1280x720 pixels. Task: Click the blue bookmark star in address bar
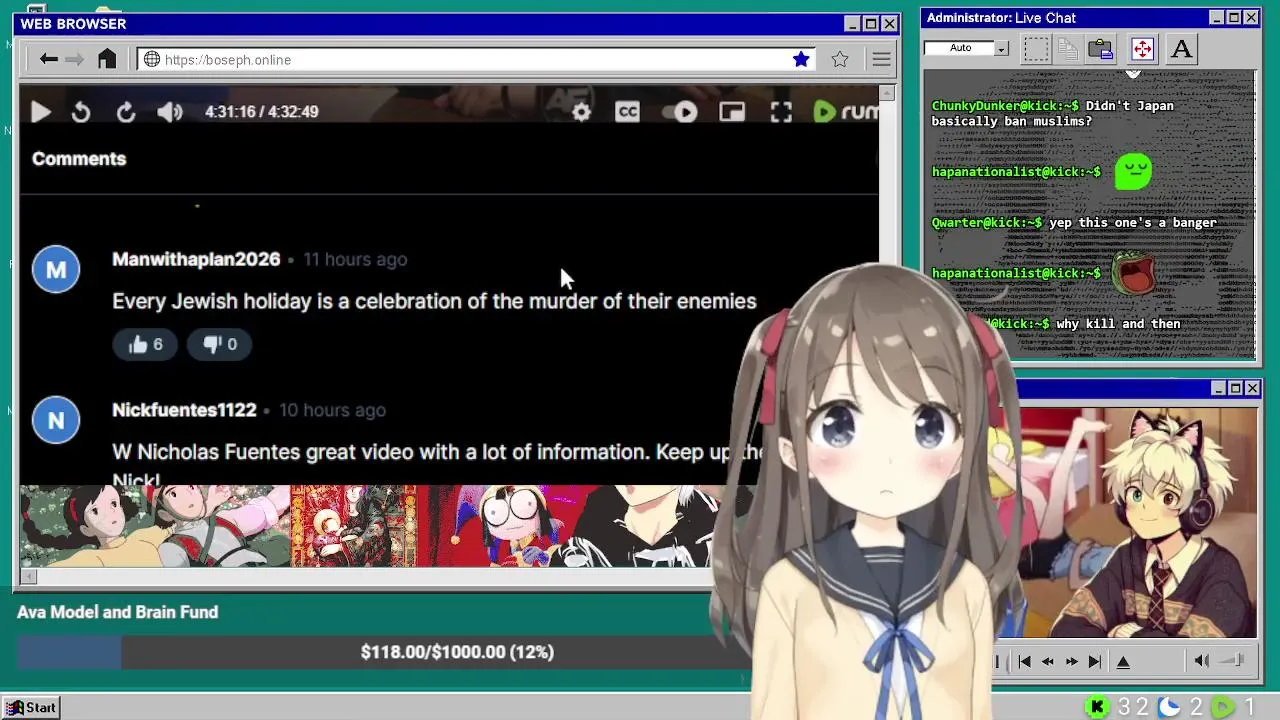pyautogui.click(x=801, y=59)
